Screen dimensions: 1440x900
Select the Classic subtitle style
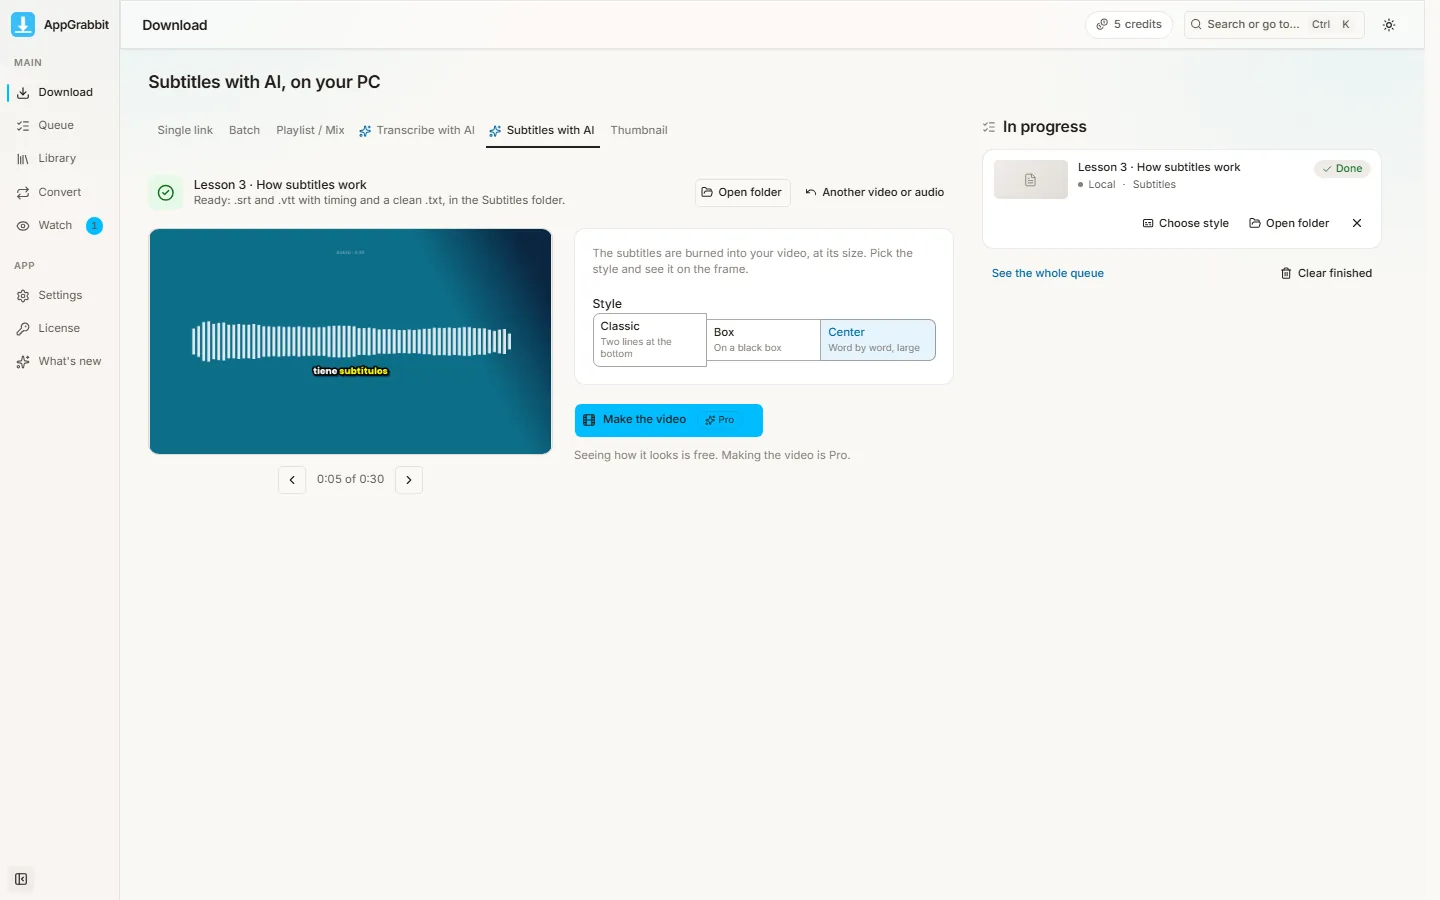click(650, 340)
